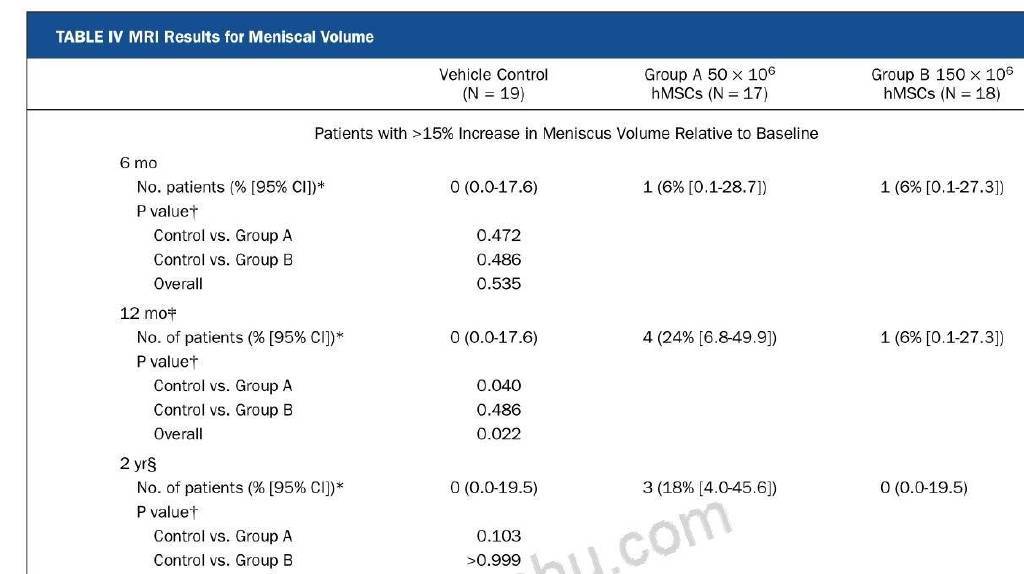The image size is (1024, 574).
Task: Click the '>0.999' P value
Action: click(x=494, y=560)
